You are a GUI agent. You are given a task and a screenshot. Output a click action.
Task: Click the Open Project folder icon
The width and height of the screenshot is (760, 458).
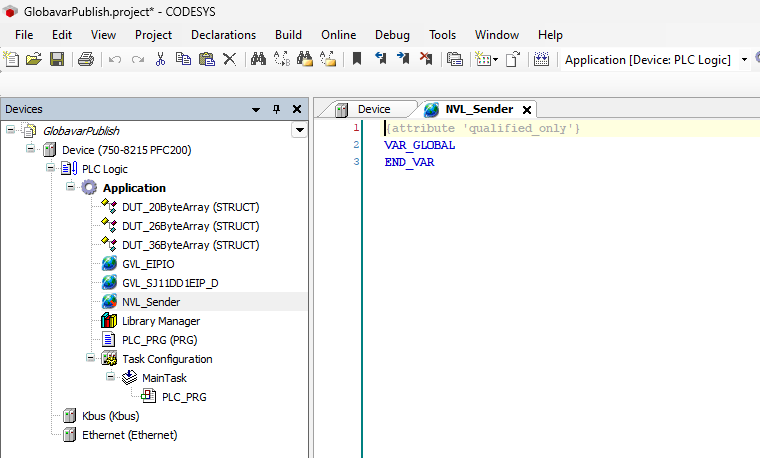(33, 59)
